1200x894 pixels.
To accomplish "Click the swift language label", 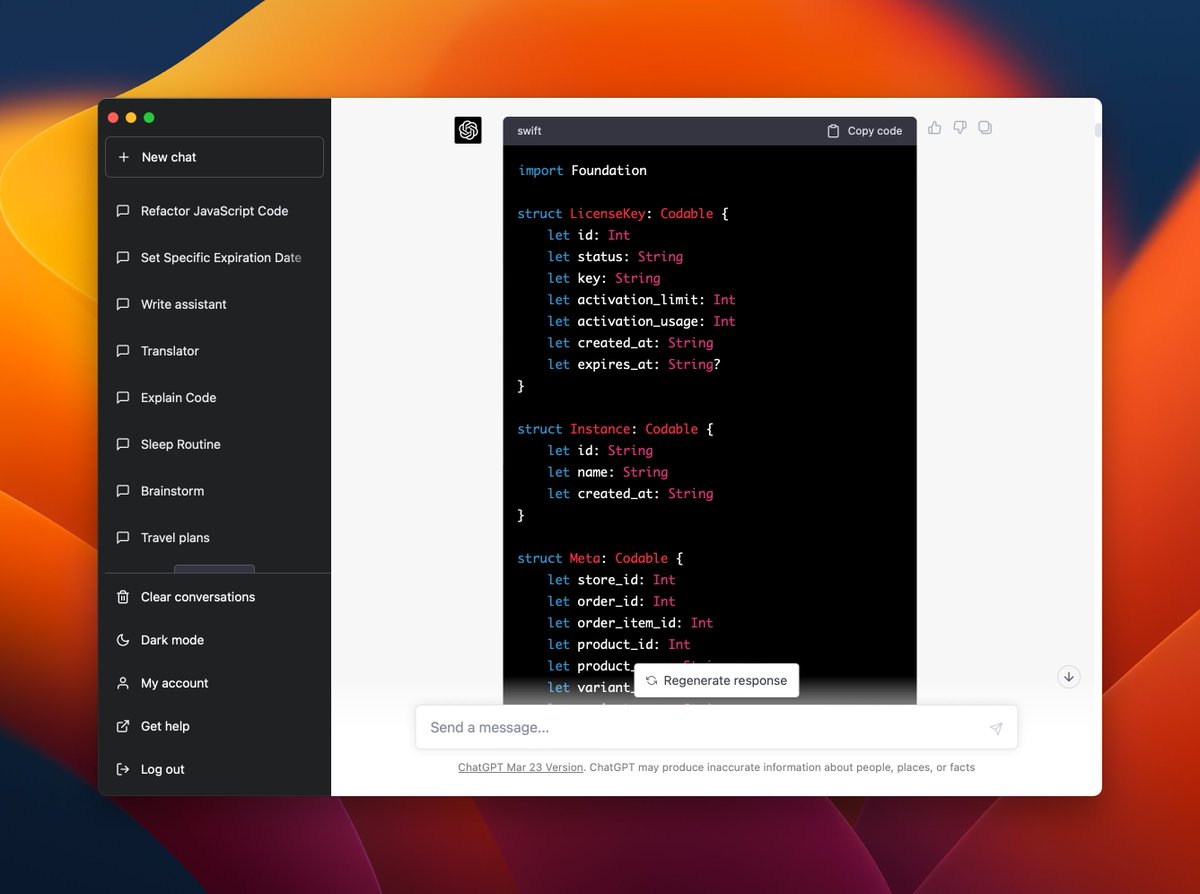I will [x=529, y=131].
